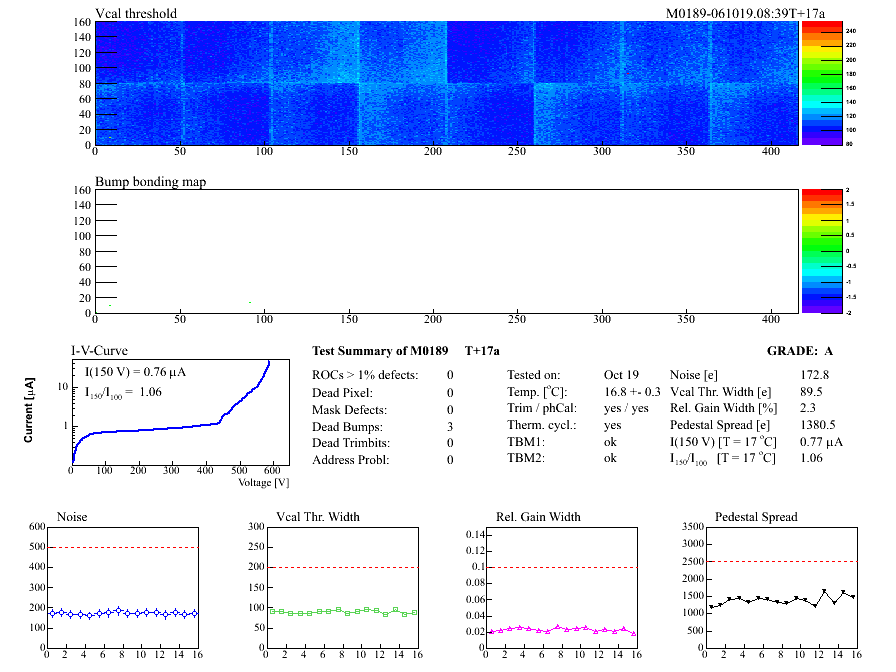Click the "I(150 V) = 0.76 µA" annotation

click(136, 372)
